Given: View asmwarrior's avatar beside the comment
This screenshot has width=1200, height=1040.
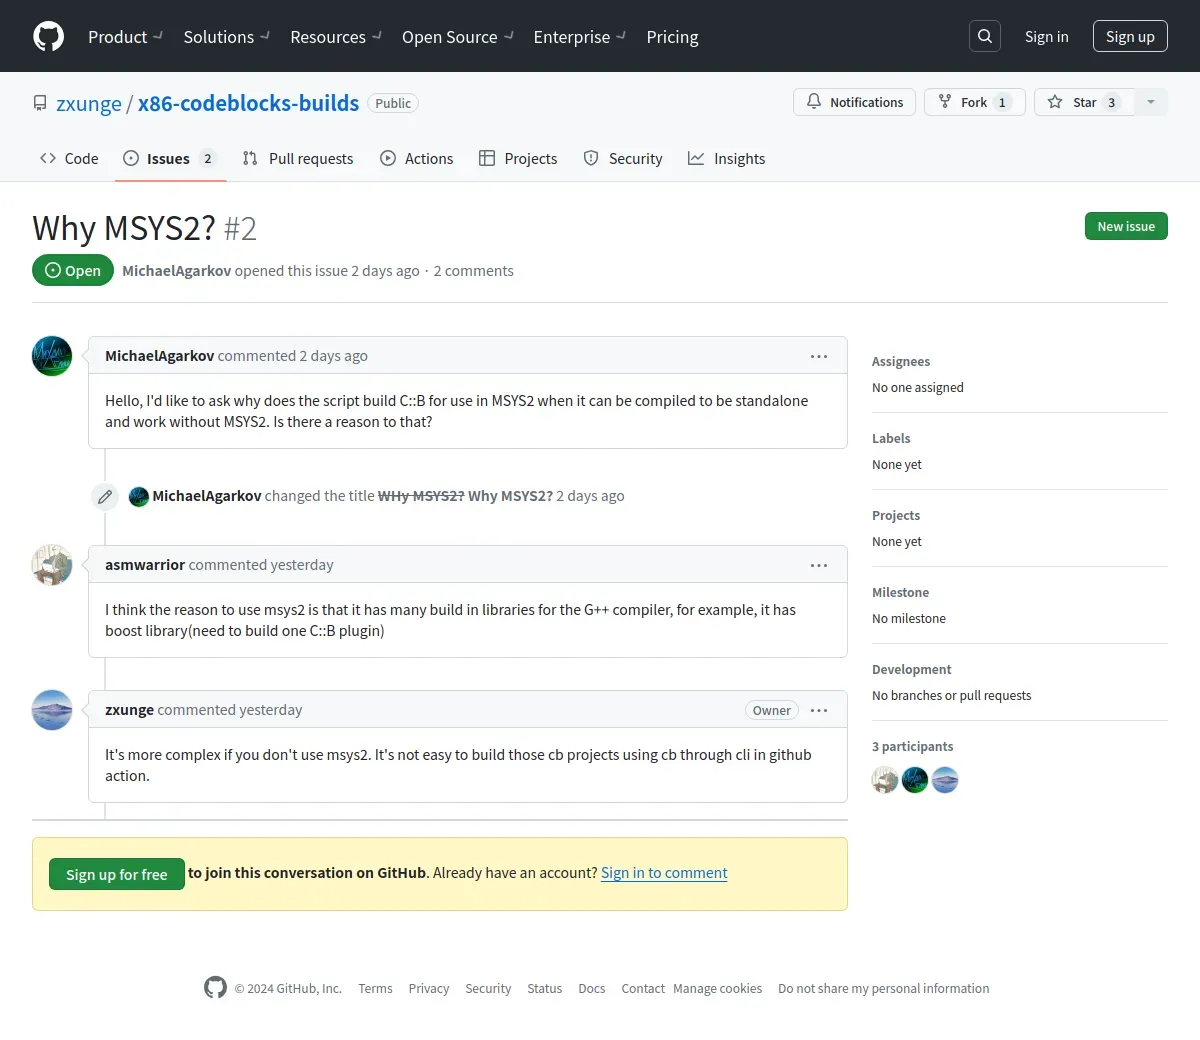Looking at the screenshot, I should point(52,565).
